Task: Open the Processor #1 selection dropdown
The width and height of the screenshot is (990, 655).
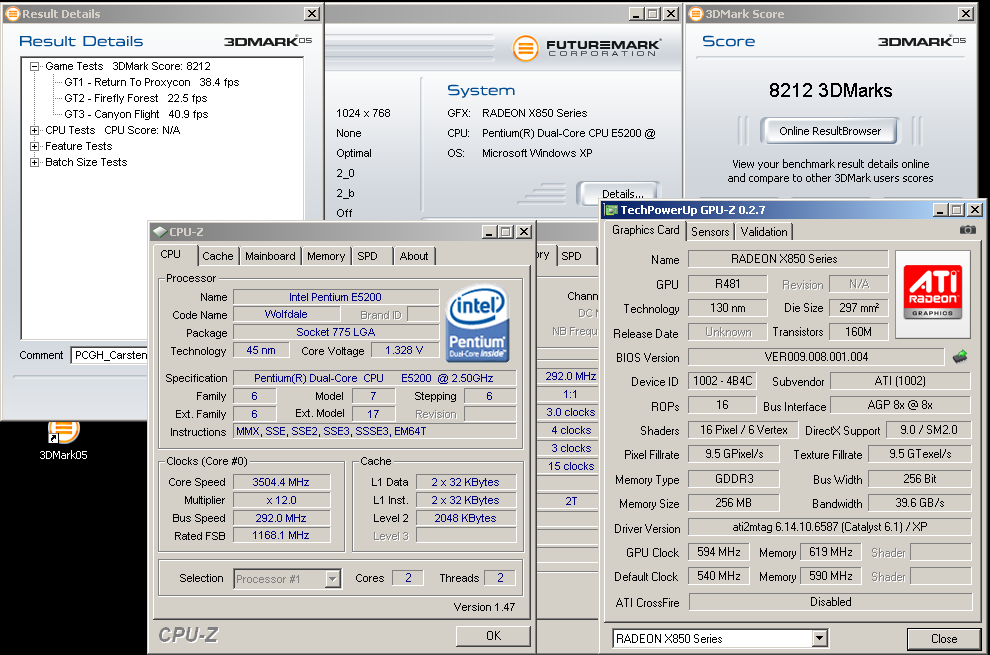Action: coord(332,579)
